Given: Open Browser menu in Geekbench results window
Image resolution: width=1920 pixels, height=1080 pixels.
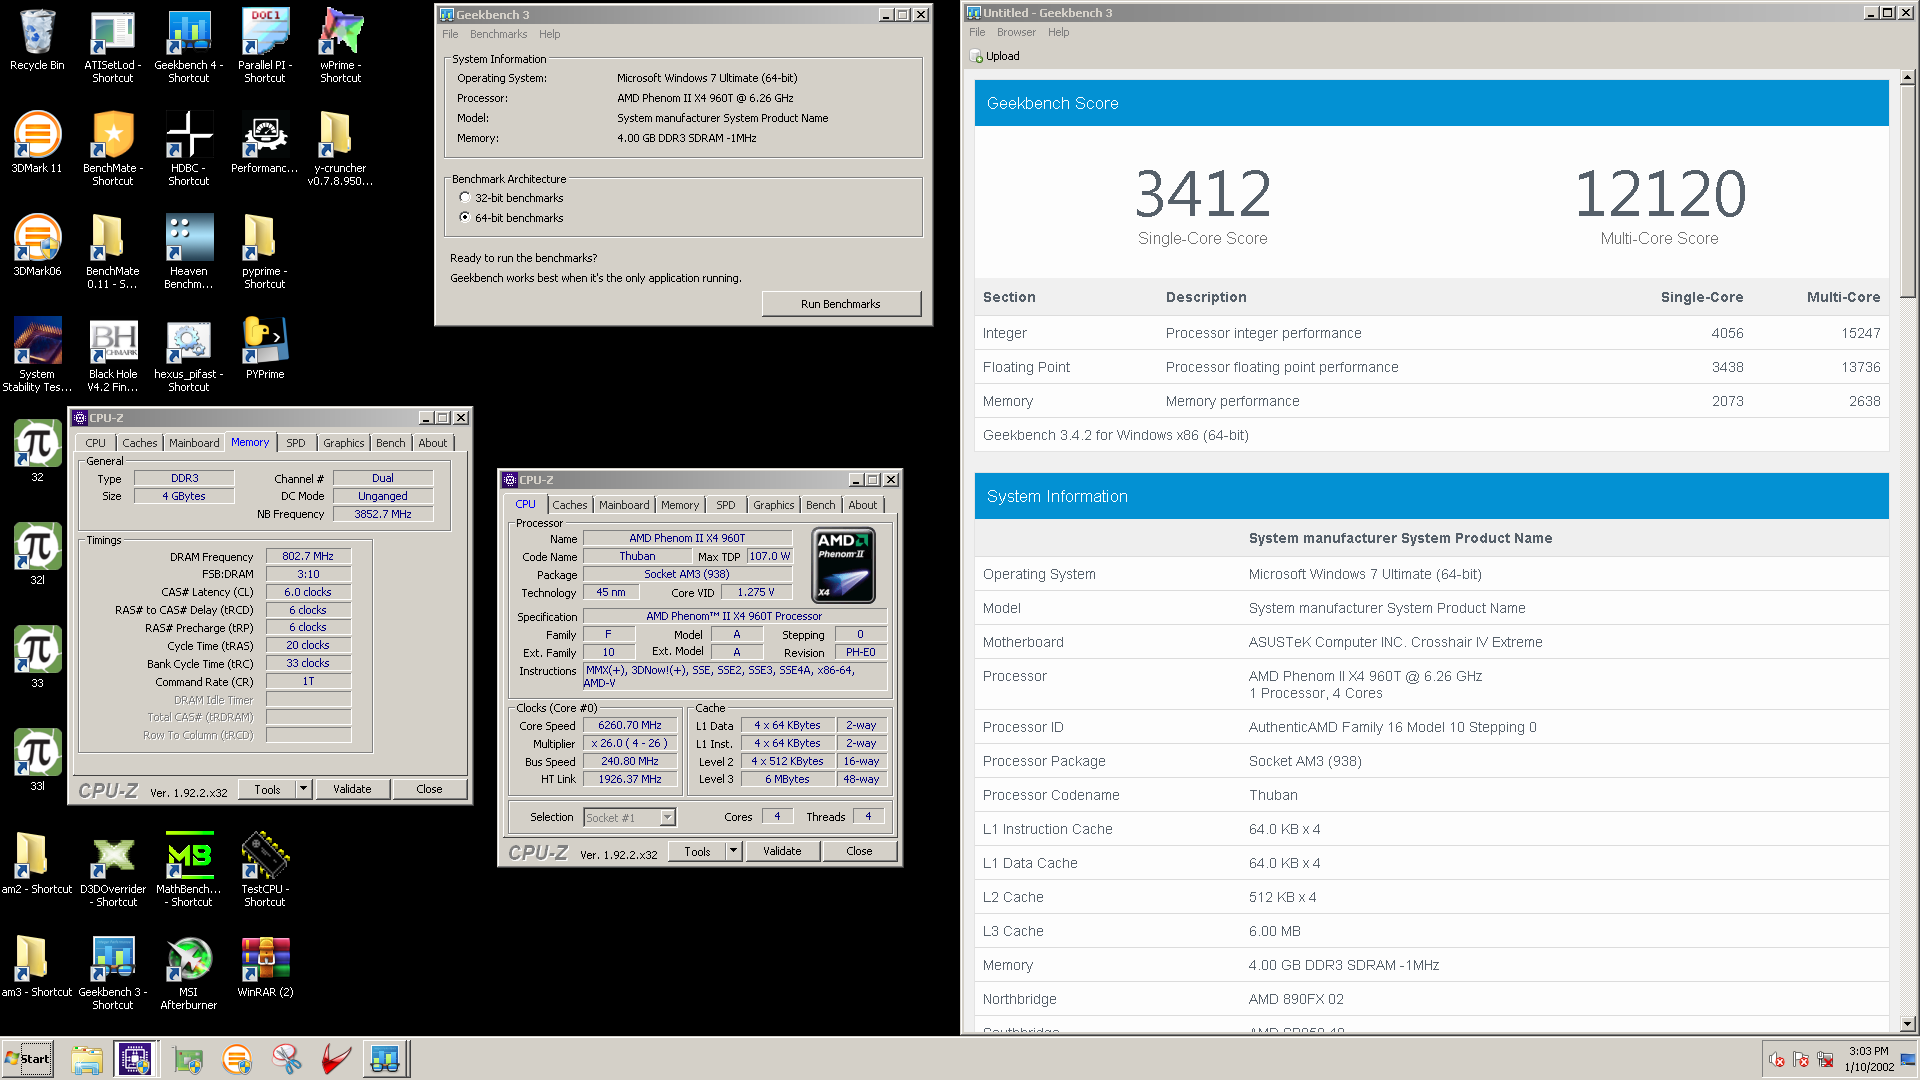Looking at the screenshot, I should coord(1016,32).
